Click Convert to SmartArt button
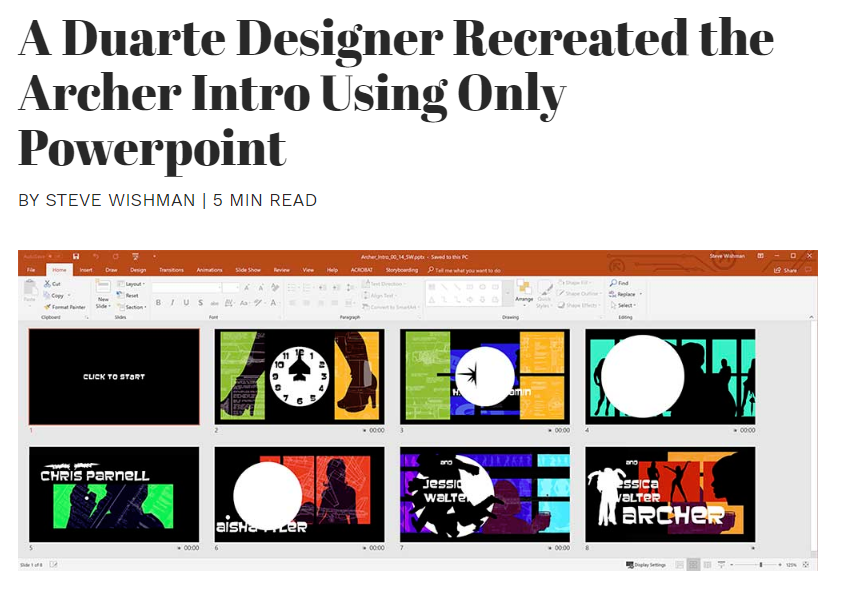The width and height of the screenshot is (841, 590). pos(389,307)
